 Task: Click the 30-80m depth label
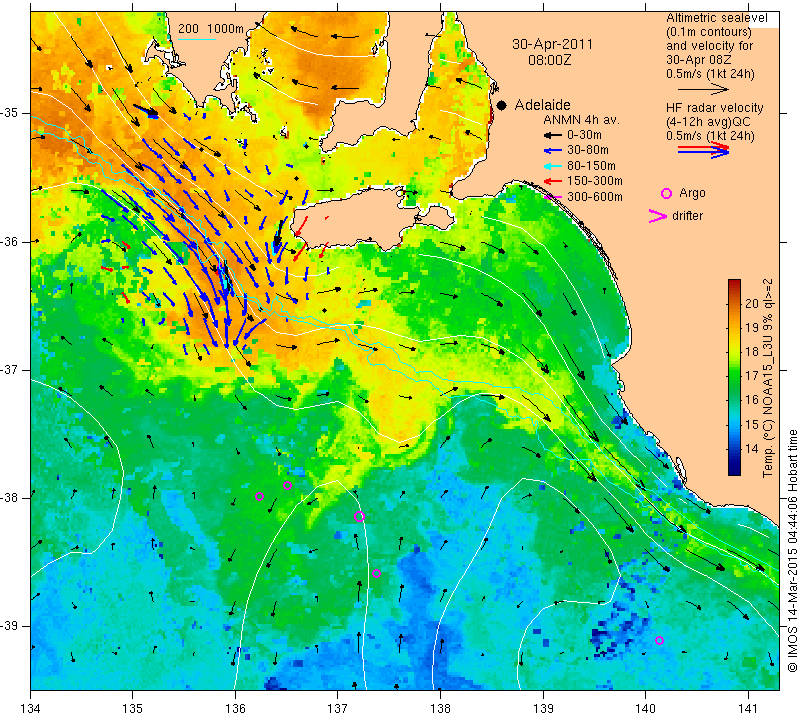point(587,151)
